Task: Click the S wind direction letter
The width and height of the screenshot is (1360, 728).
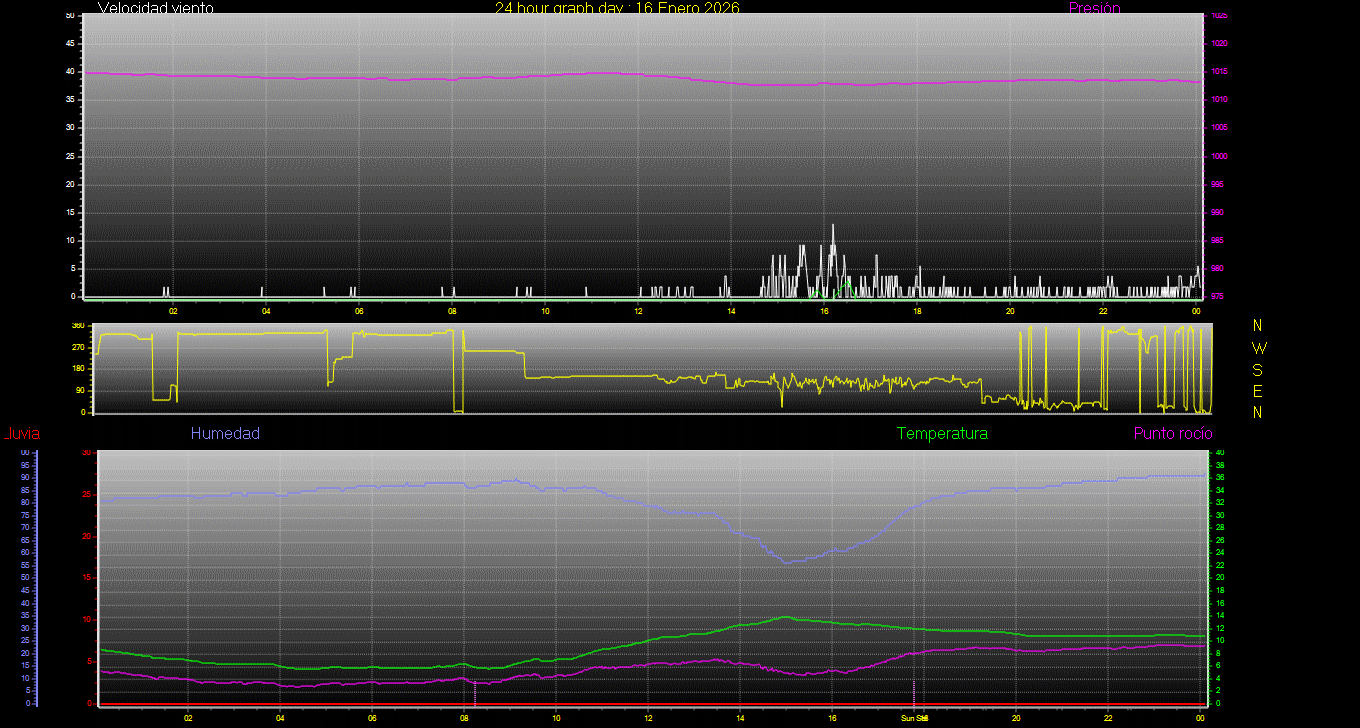Action: 1258,369
